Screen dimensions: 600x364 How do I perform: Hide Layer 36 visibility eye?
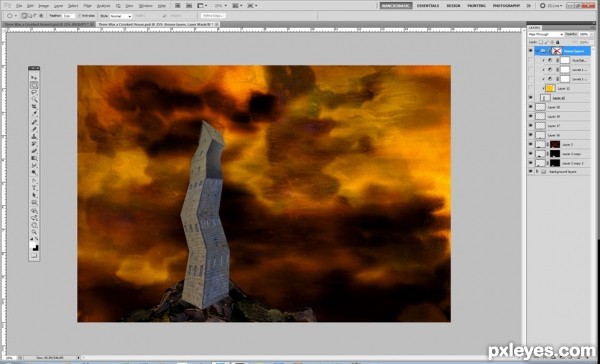(x=530, y=135)
